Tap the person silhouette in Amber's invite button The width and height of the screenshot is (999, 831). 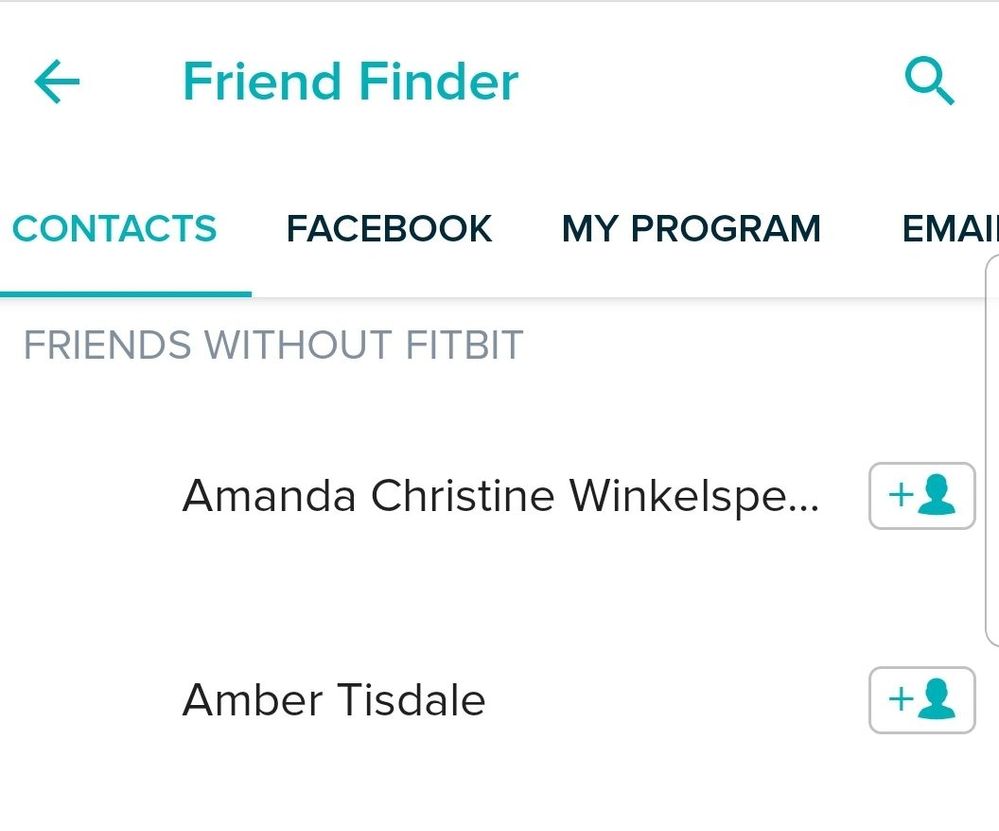click(x=938, y=698)
